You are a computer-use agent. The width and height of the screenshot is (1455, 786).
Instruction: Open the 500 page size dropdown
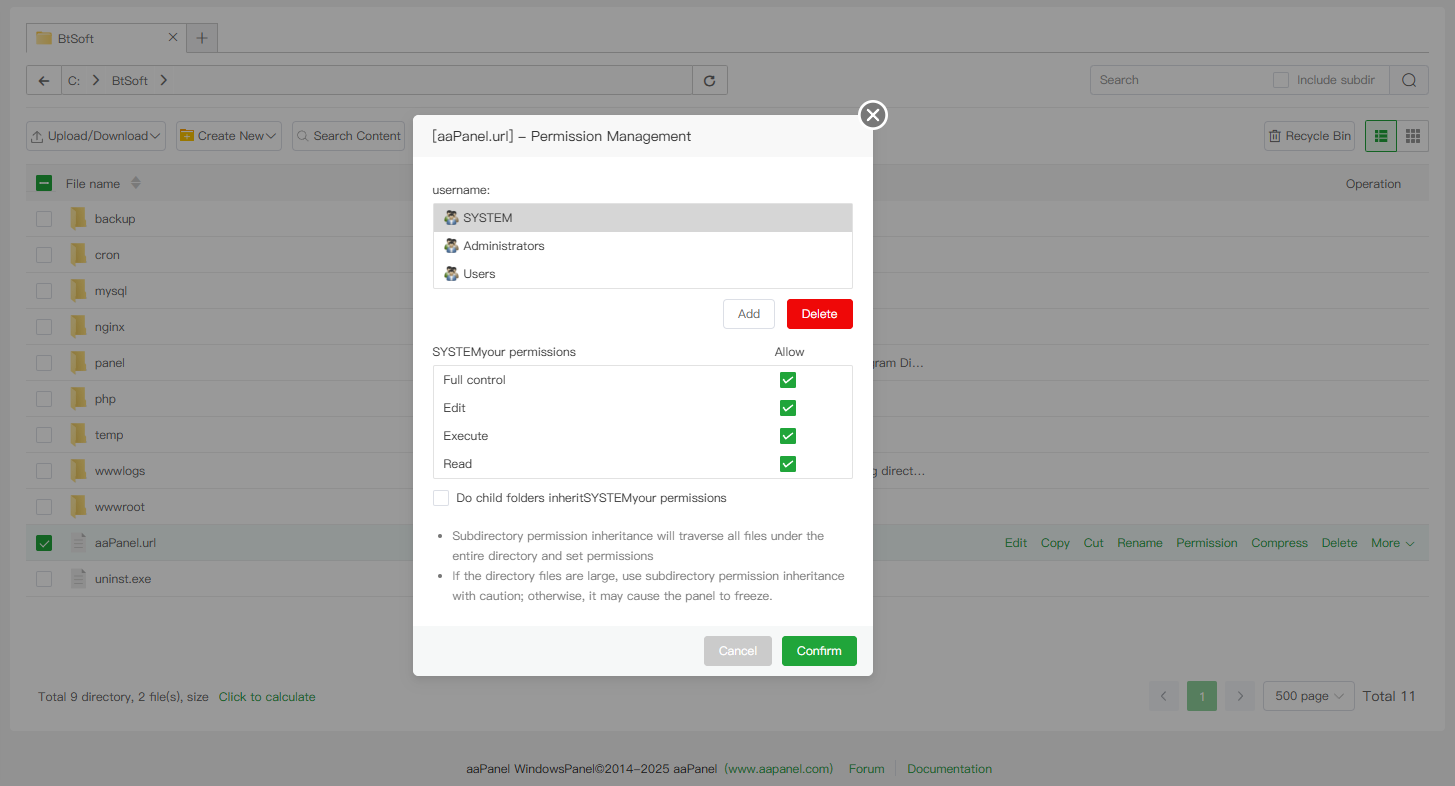1308,696
